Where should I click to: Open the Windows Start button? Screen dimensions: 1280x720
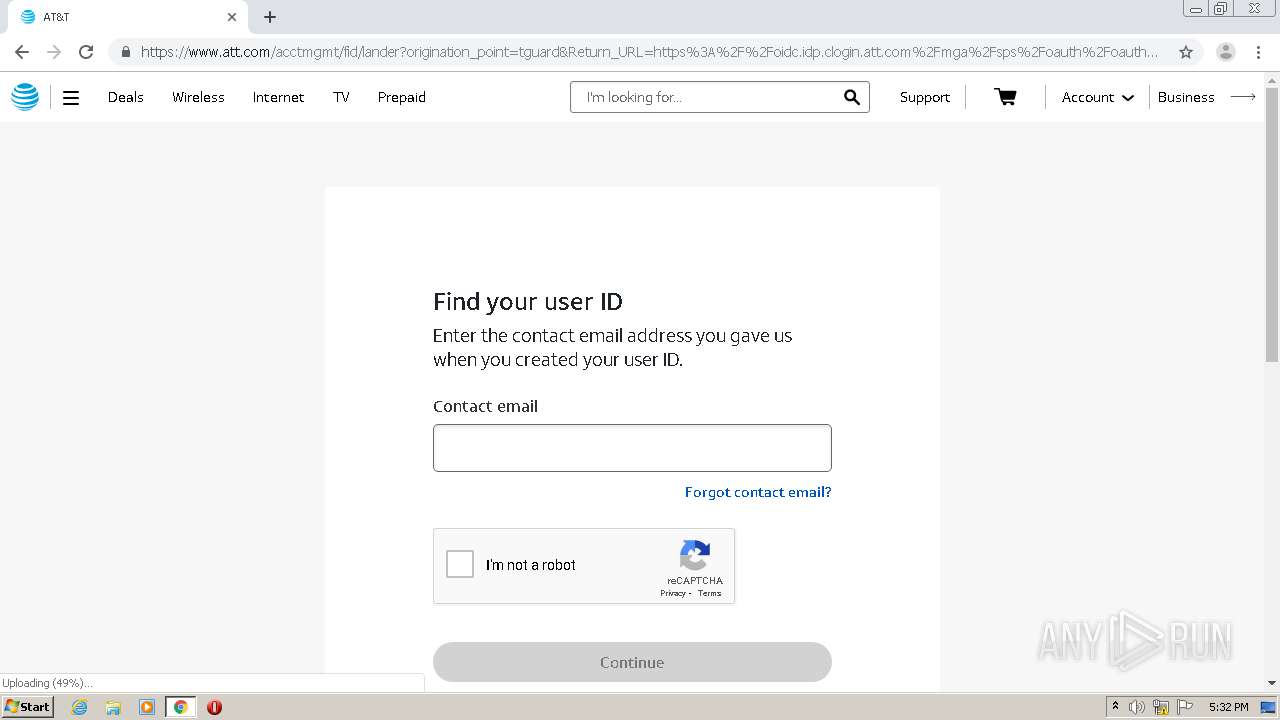click(27, 707)
